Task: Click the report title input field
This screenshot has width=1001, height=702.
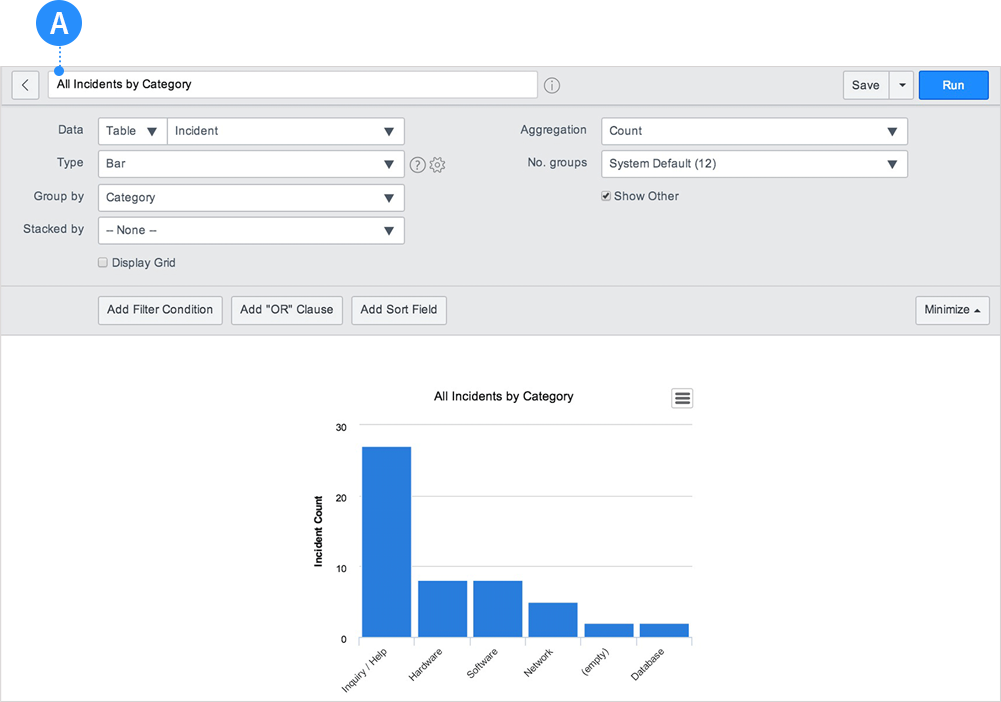Action: pos(293,85)
